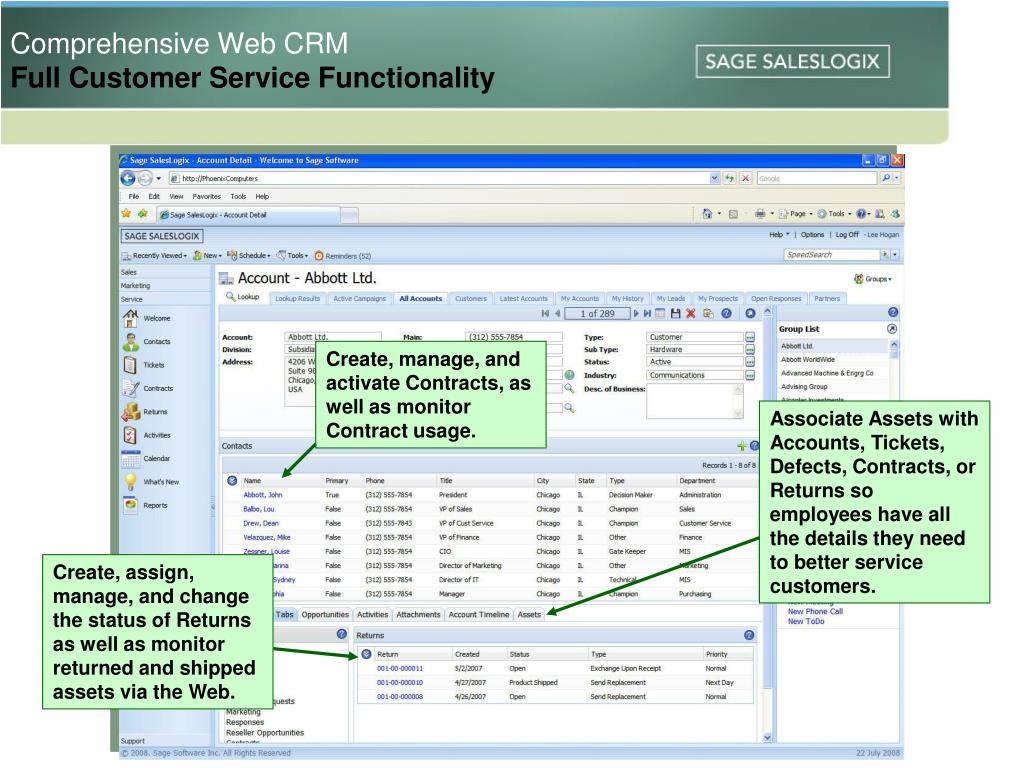Open help icon in account detail toolbar
The width and height of the screenshot is (1024, 768).
[x=726, y=314]
